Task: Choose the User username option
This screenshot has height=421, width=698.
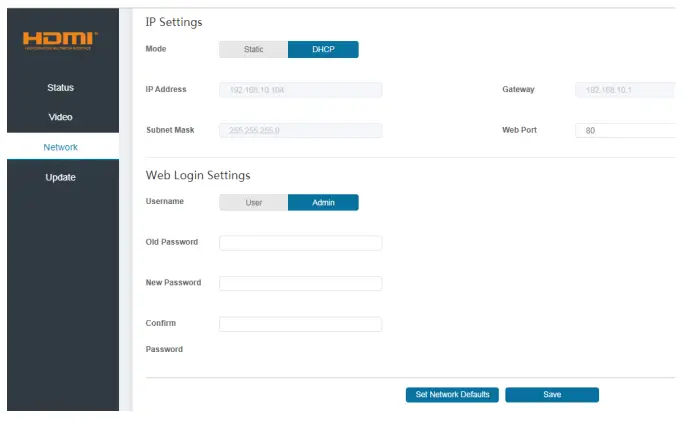Action: coord(253,202)
